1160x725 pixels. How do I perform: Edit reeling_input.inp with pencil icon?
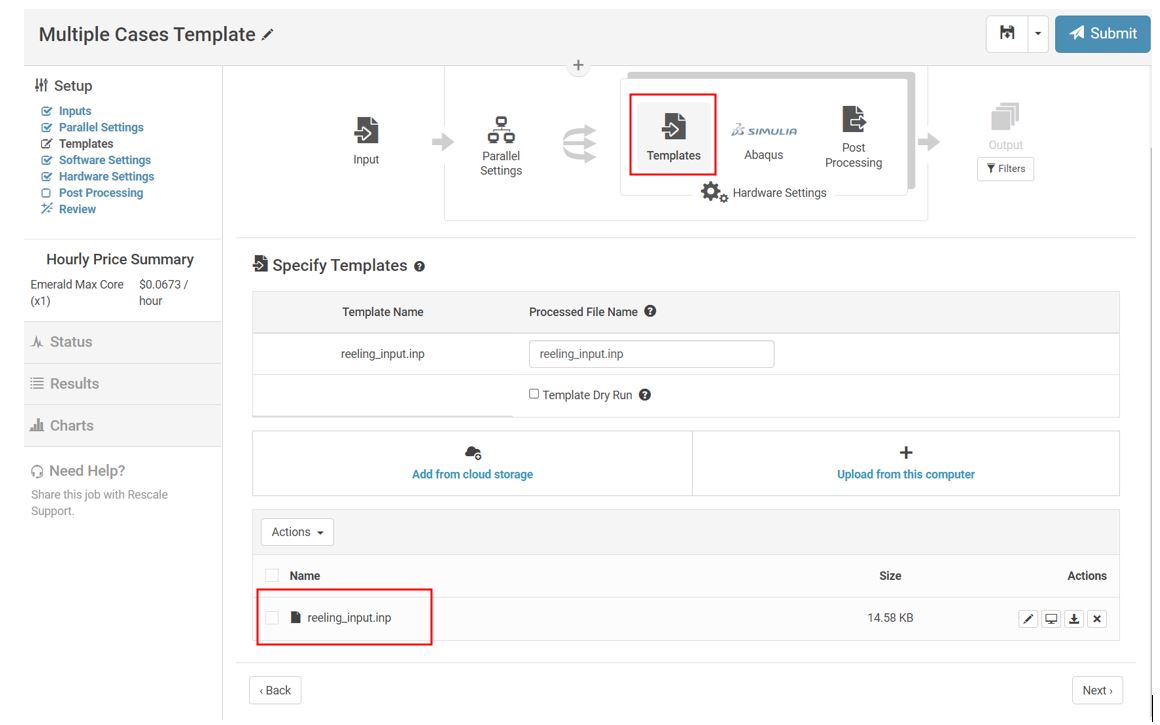click(x=1028, y=618)
